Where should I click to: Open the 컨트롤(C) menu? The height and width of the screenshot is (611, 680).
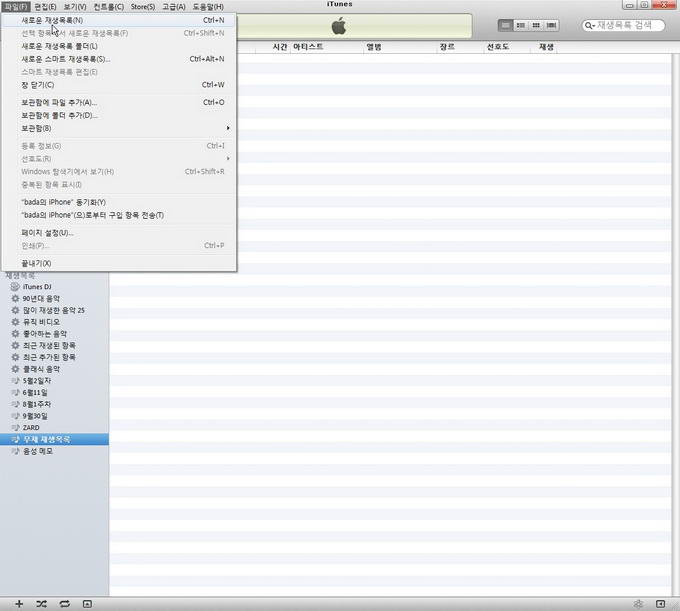[x=108, y=7]
